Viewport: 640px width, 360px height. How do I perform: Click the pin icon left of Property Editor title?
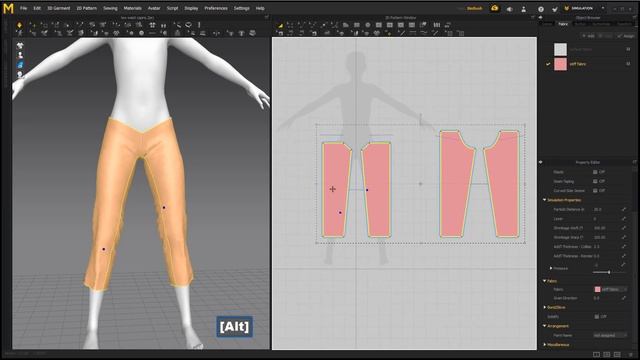tap(541, 162)
